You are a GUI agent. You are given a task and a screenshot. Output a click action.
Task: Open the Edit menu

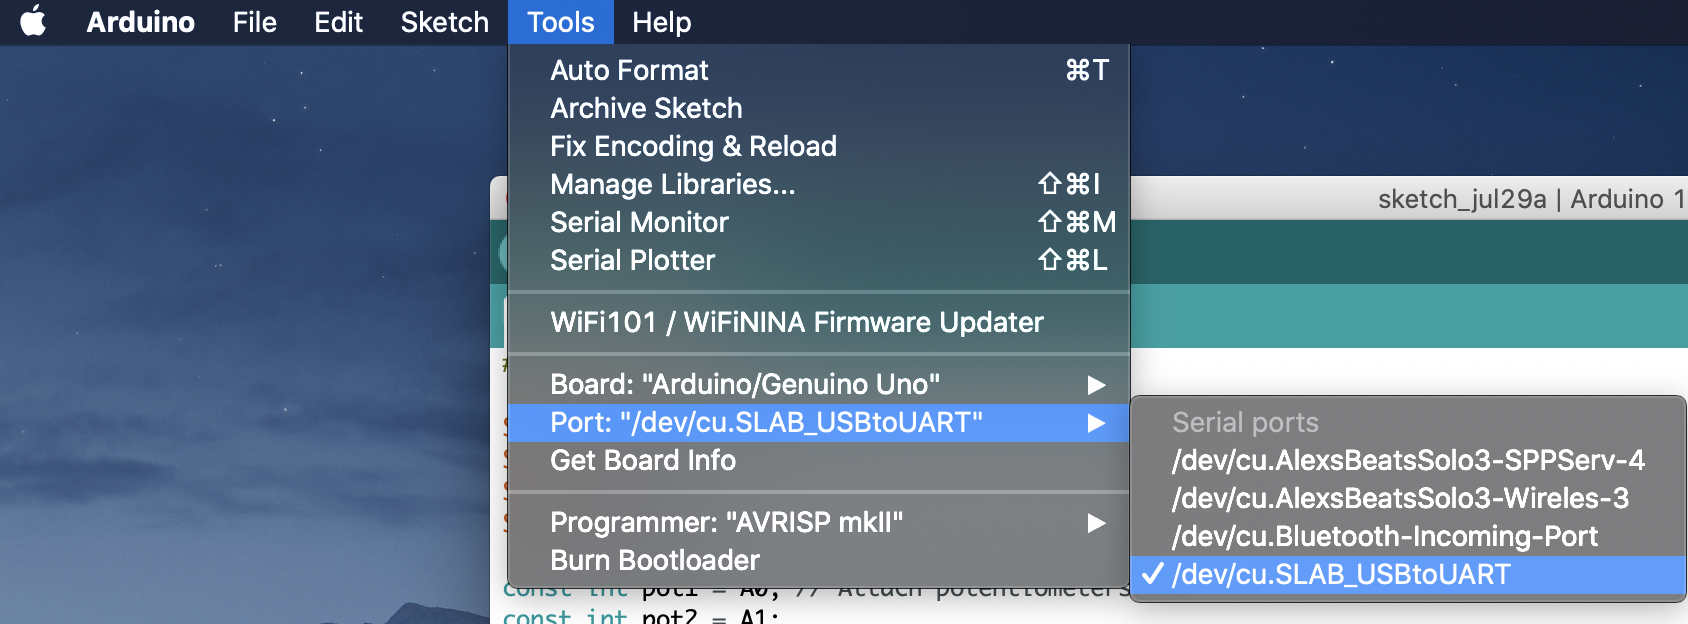(338, 22)
